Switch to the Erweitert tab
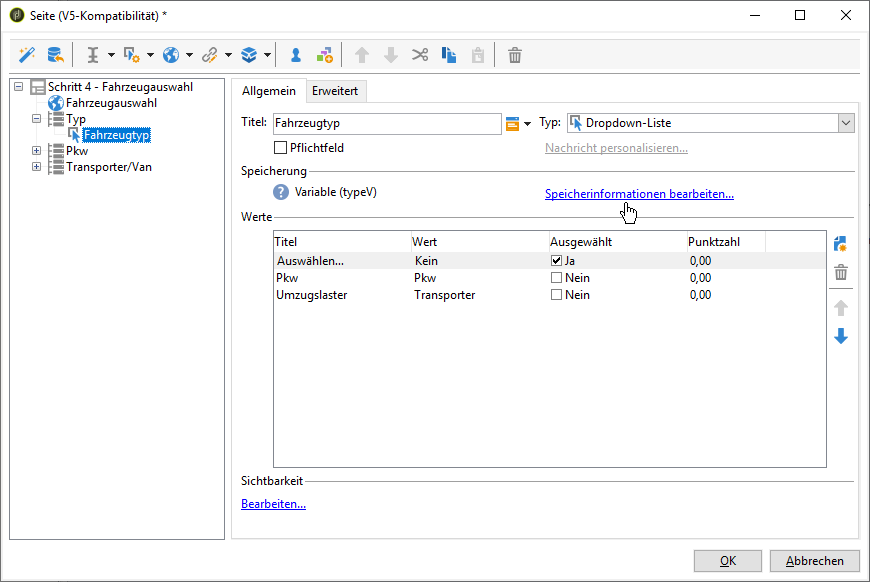Viewport: 877px width, 586px height. click(x=336, y=91)
